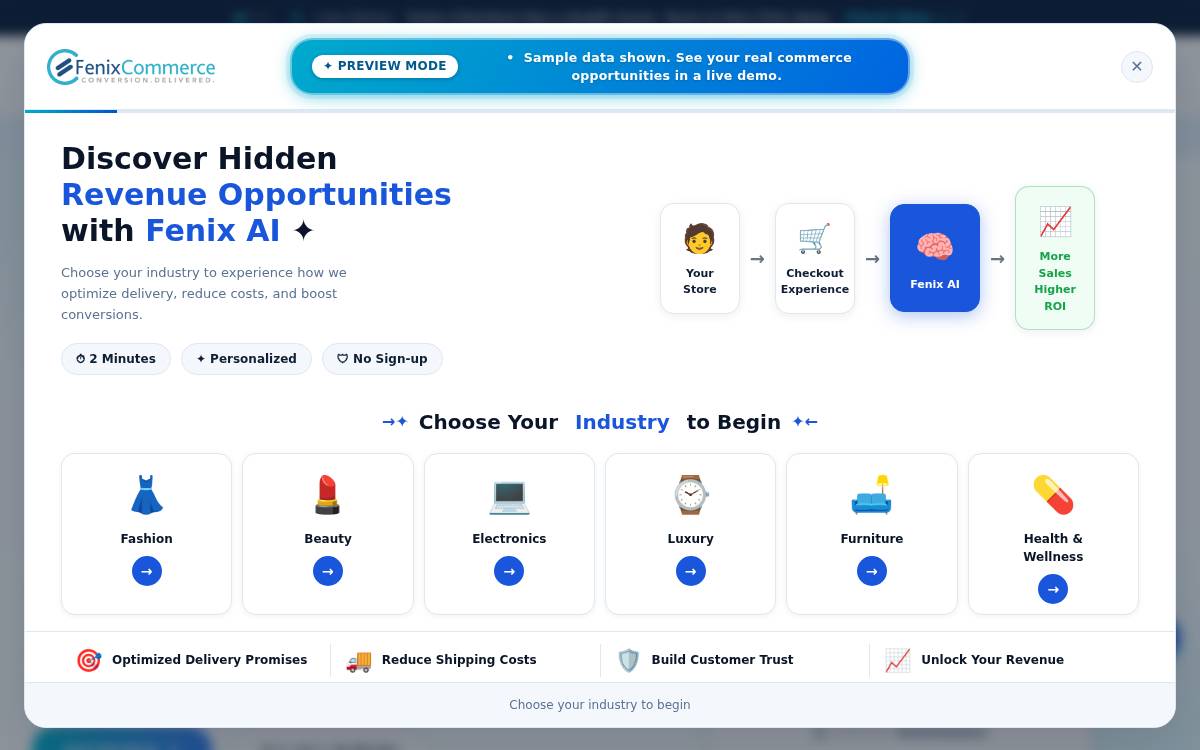The height and width of the screenshot is (750, 1200).
Task: Click the Your Store person icon
Action: tap(700, 239)
